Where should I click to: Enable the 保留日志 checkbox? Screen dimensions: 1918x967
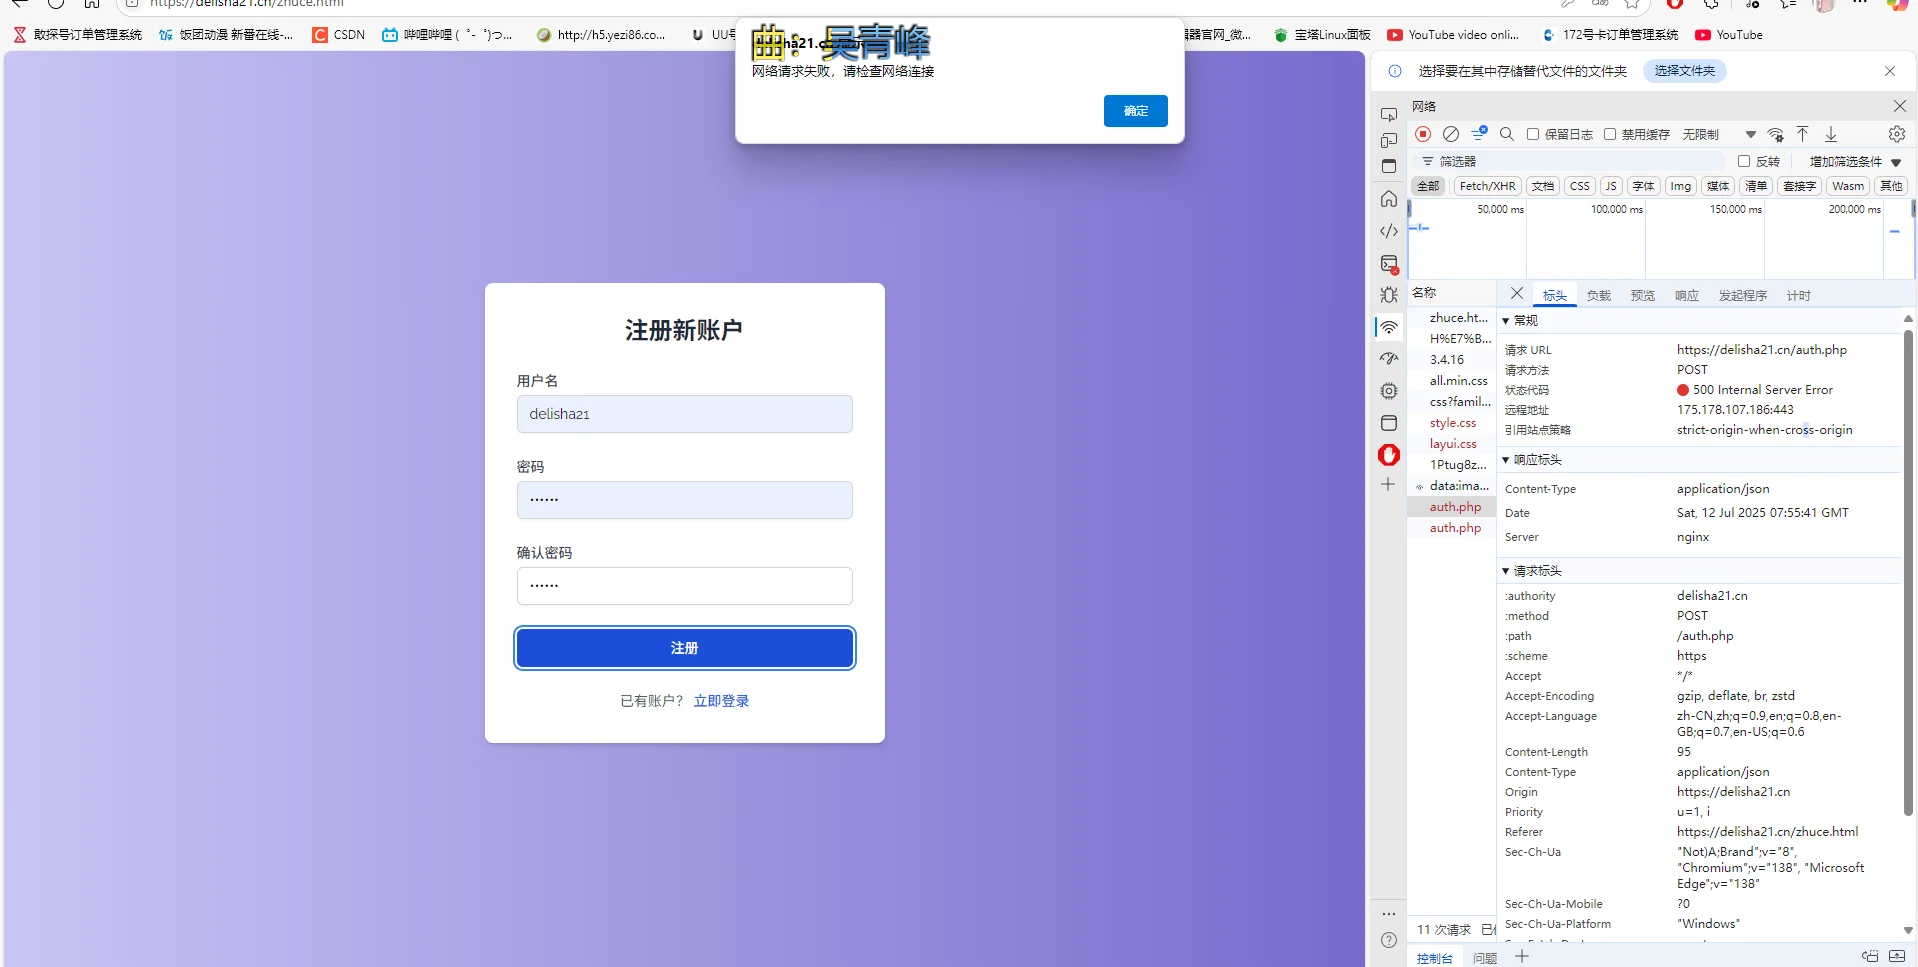point(1536,134)
